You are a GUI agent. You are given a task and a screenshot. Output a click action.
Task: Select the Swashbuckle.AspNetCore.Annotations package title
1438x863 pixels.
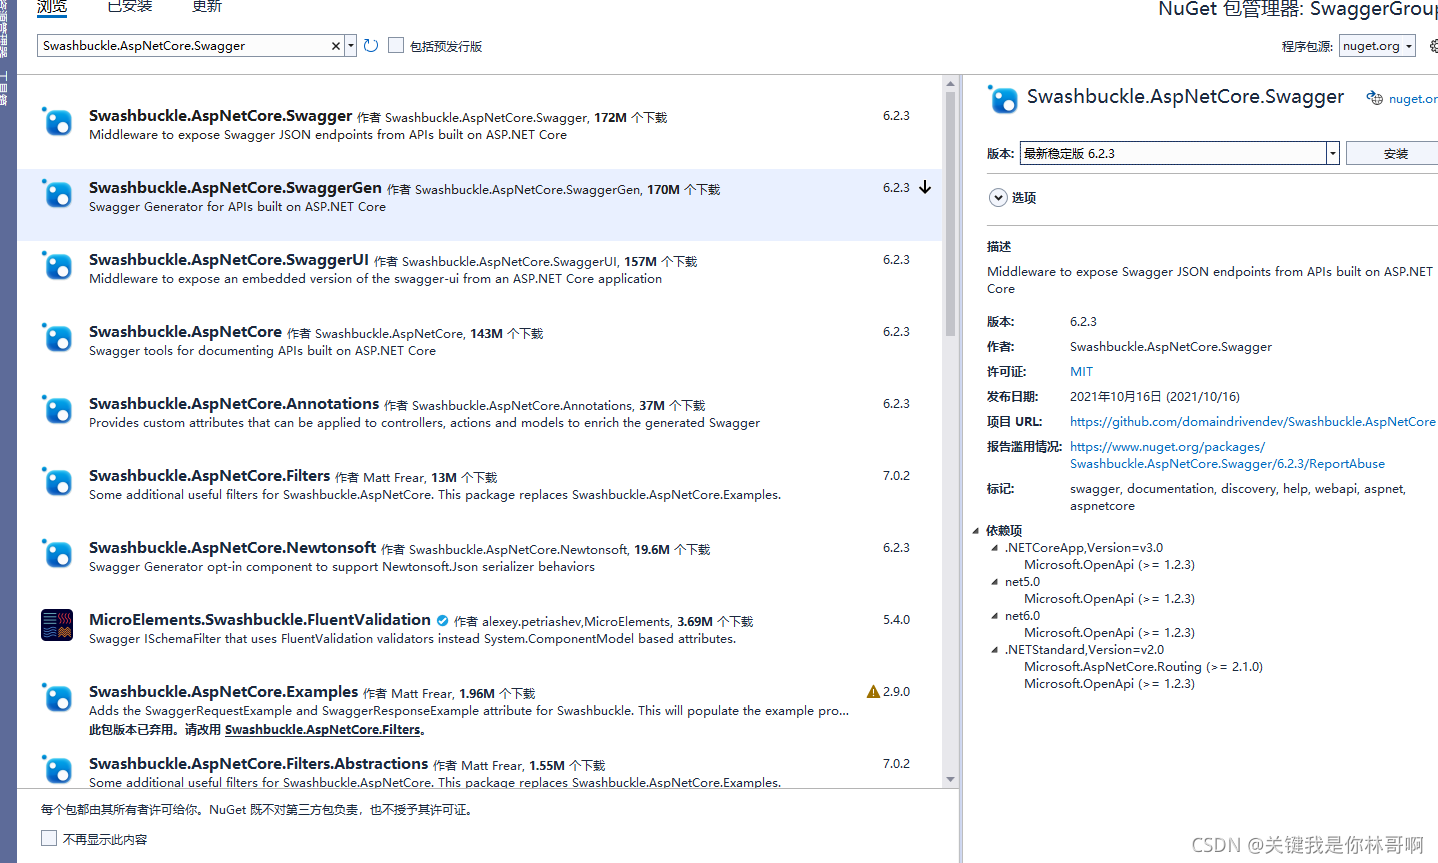click(234, 404)
